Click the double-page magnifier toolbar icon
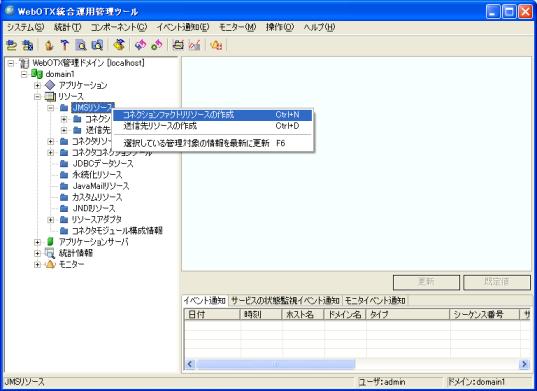The height and width of the screenshot is (391, 537). [97, 45]
